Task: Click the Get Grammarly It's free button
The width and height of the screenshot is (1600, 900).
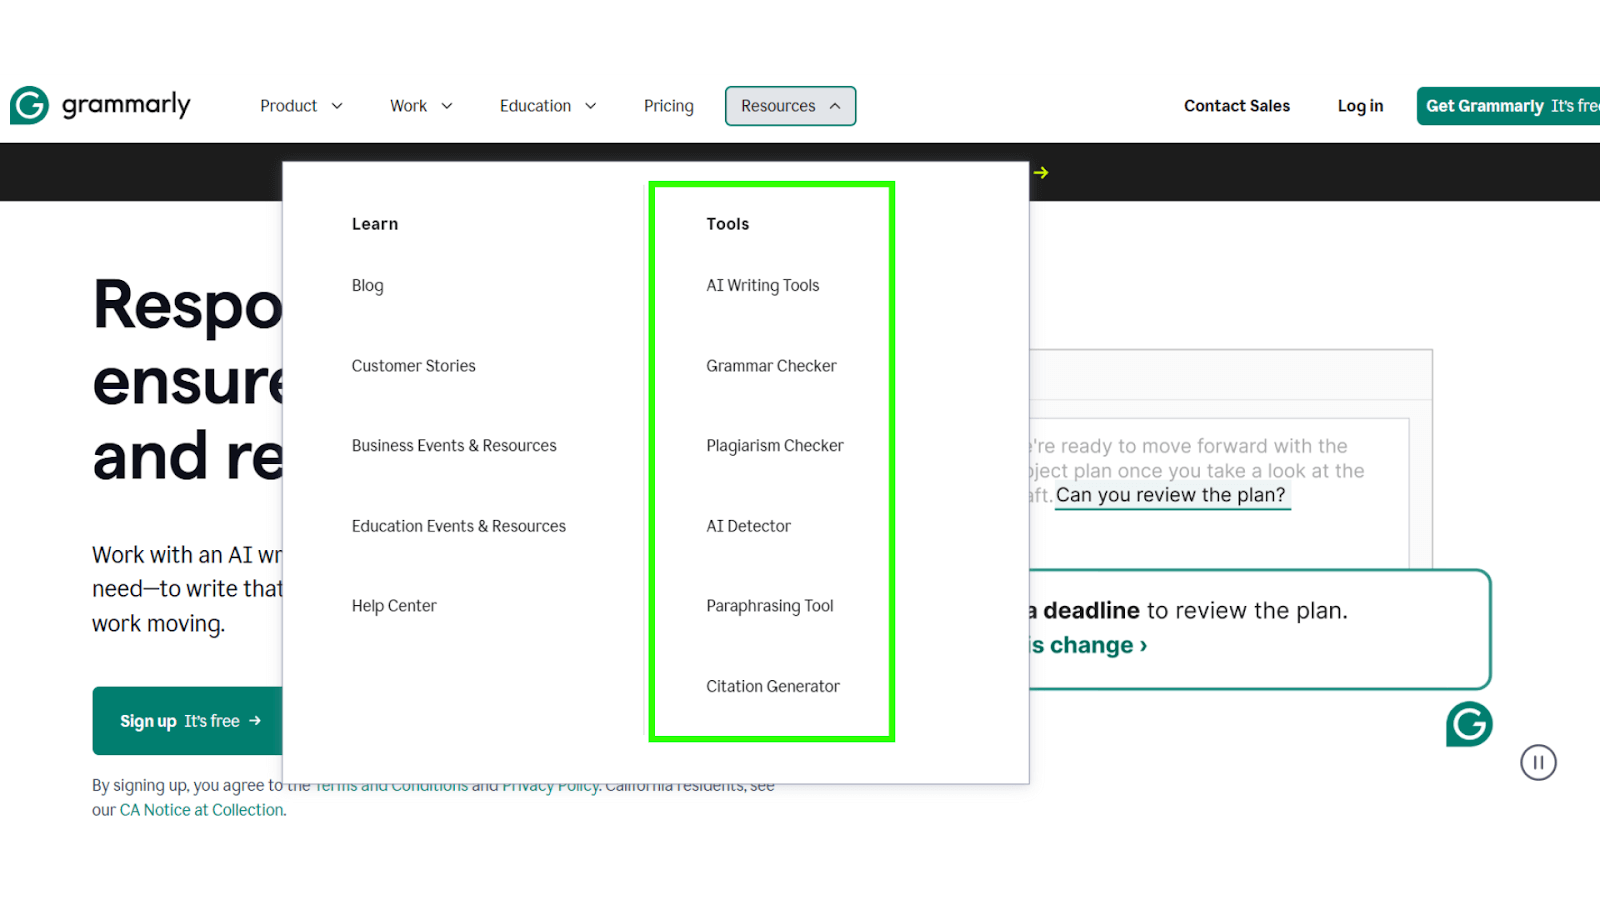Action: pyautogui.click(x=1508, y=106)
